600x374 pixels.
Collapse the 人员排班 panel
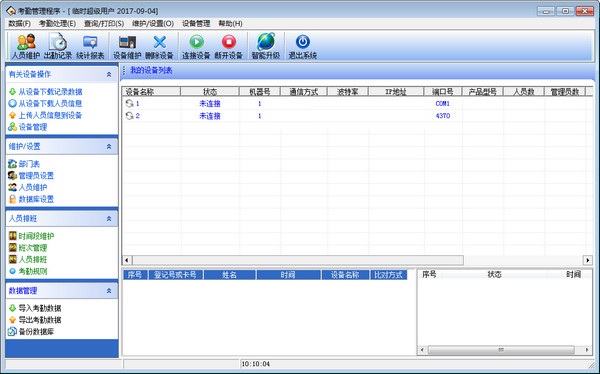[109, 219]
